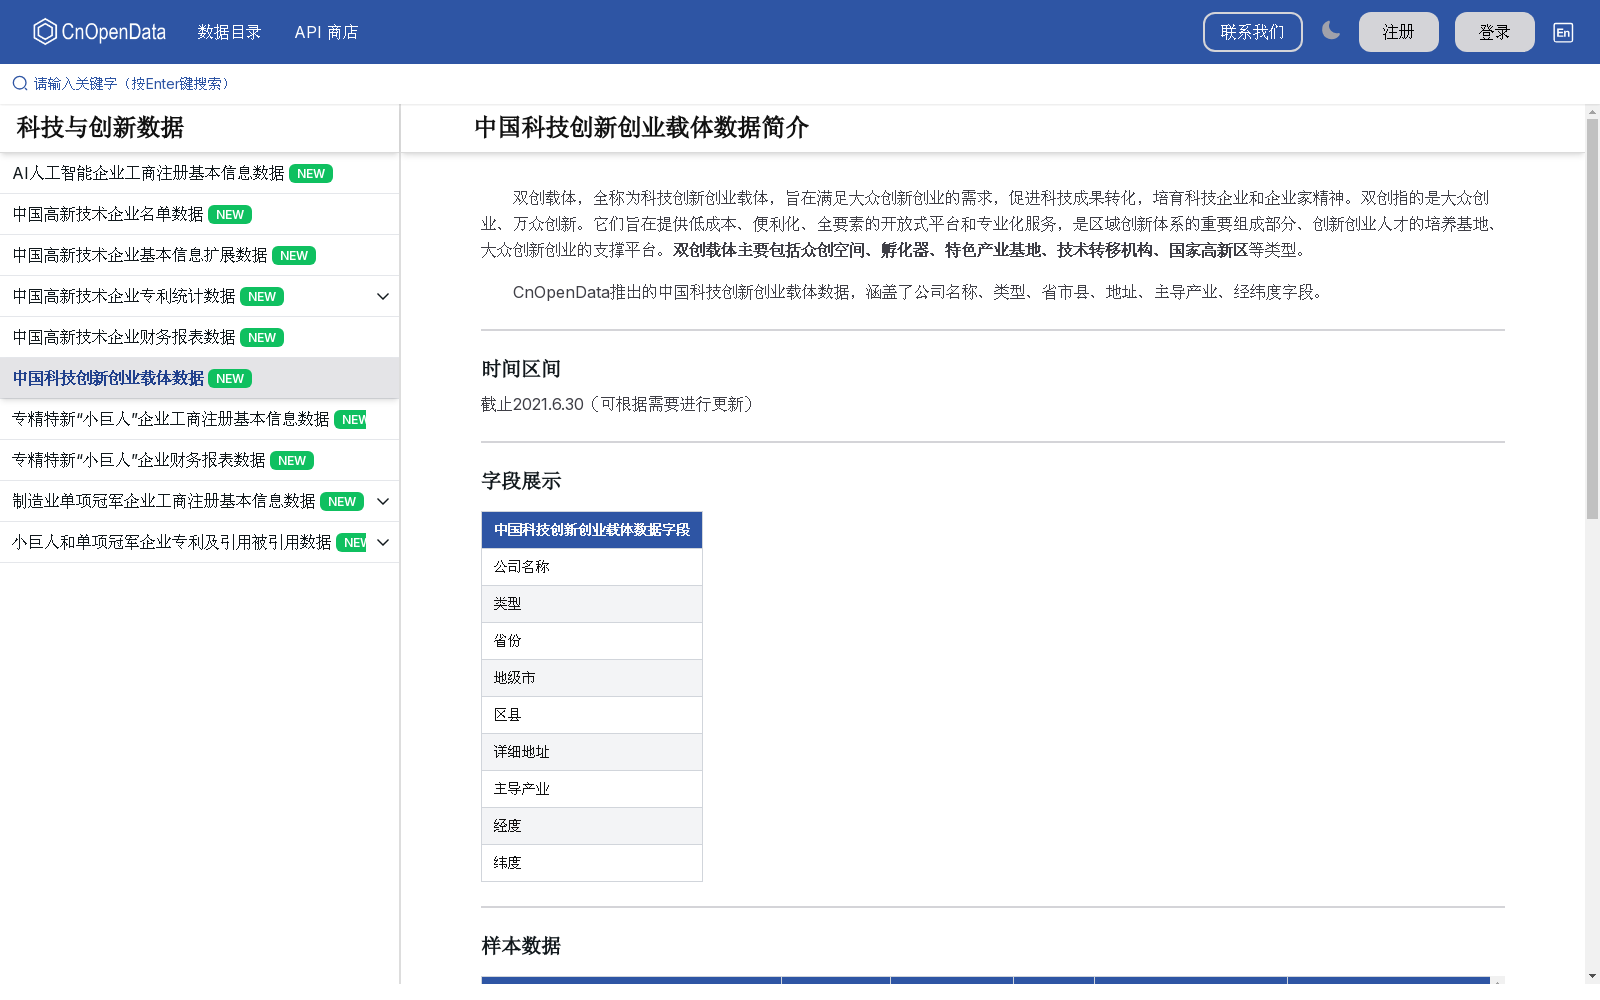The image size is (1600, 1000).
Task: Click the 详细地址 table cell
Action: [592, 752]
